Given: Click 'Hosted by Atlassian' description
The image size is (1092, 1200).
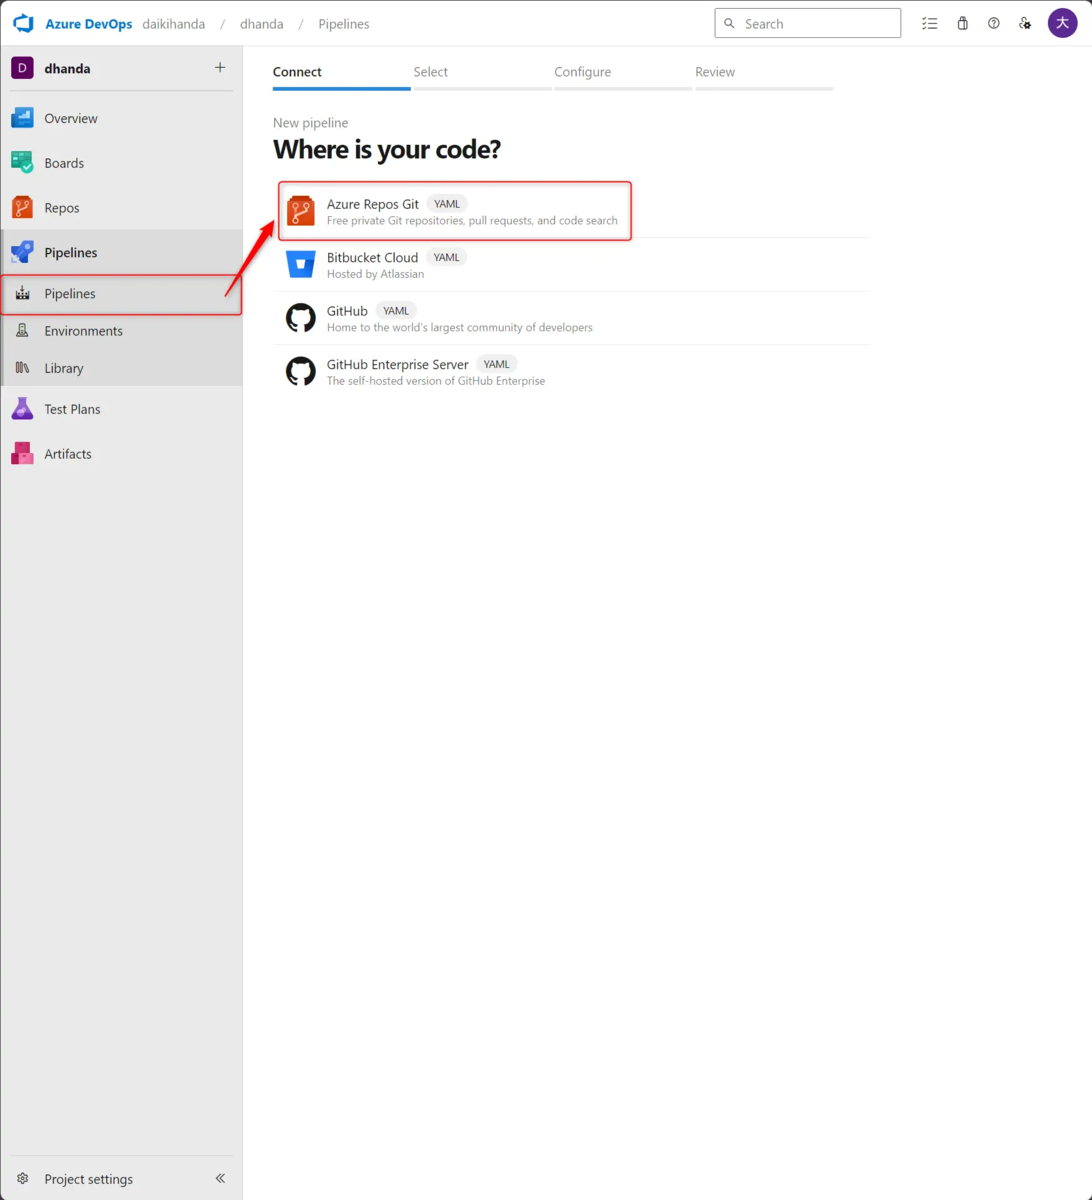Looking at the screenshot, I should tap(375, 274).
